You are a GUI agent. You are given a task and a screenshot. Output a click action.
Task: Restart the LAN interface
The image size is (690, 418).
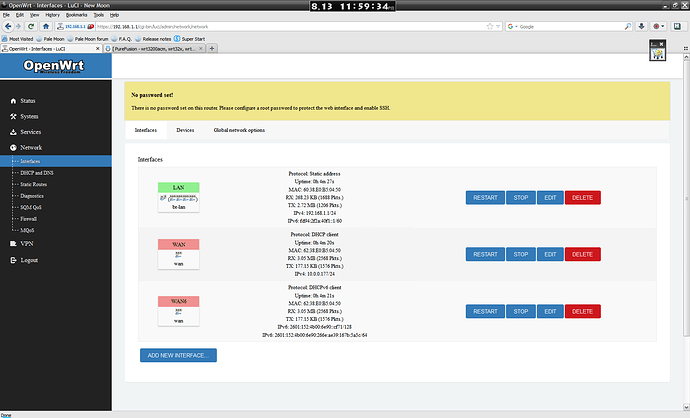click(485, 198)
